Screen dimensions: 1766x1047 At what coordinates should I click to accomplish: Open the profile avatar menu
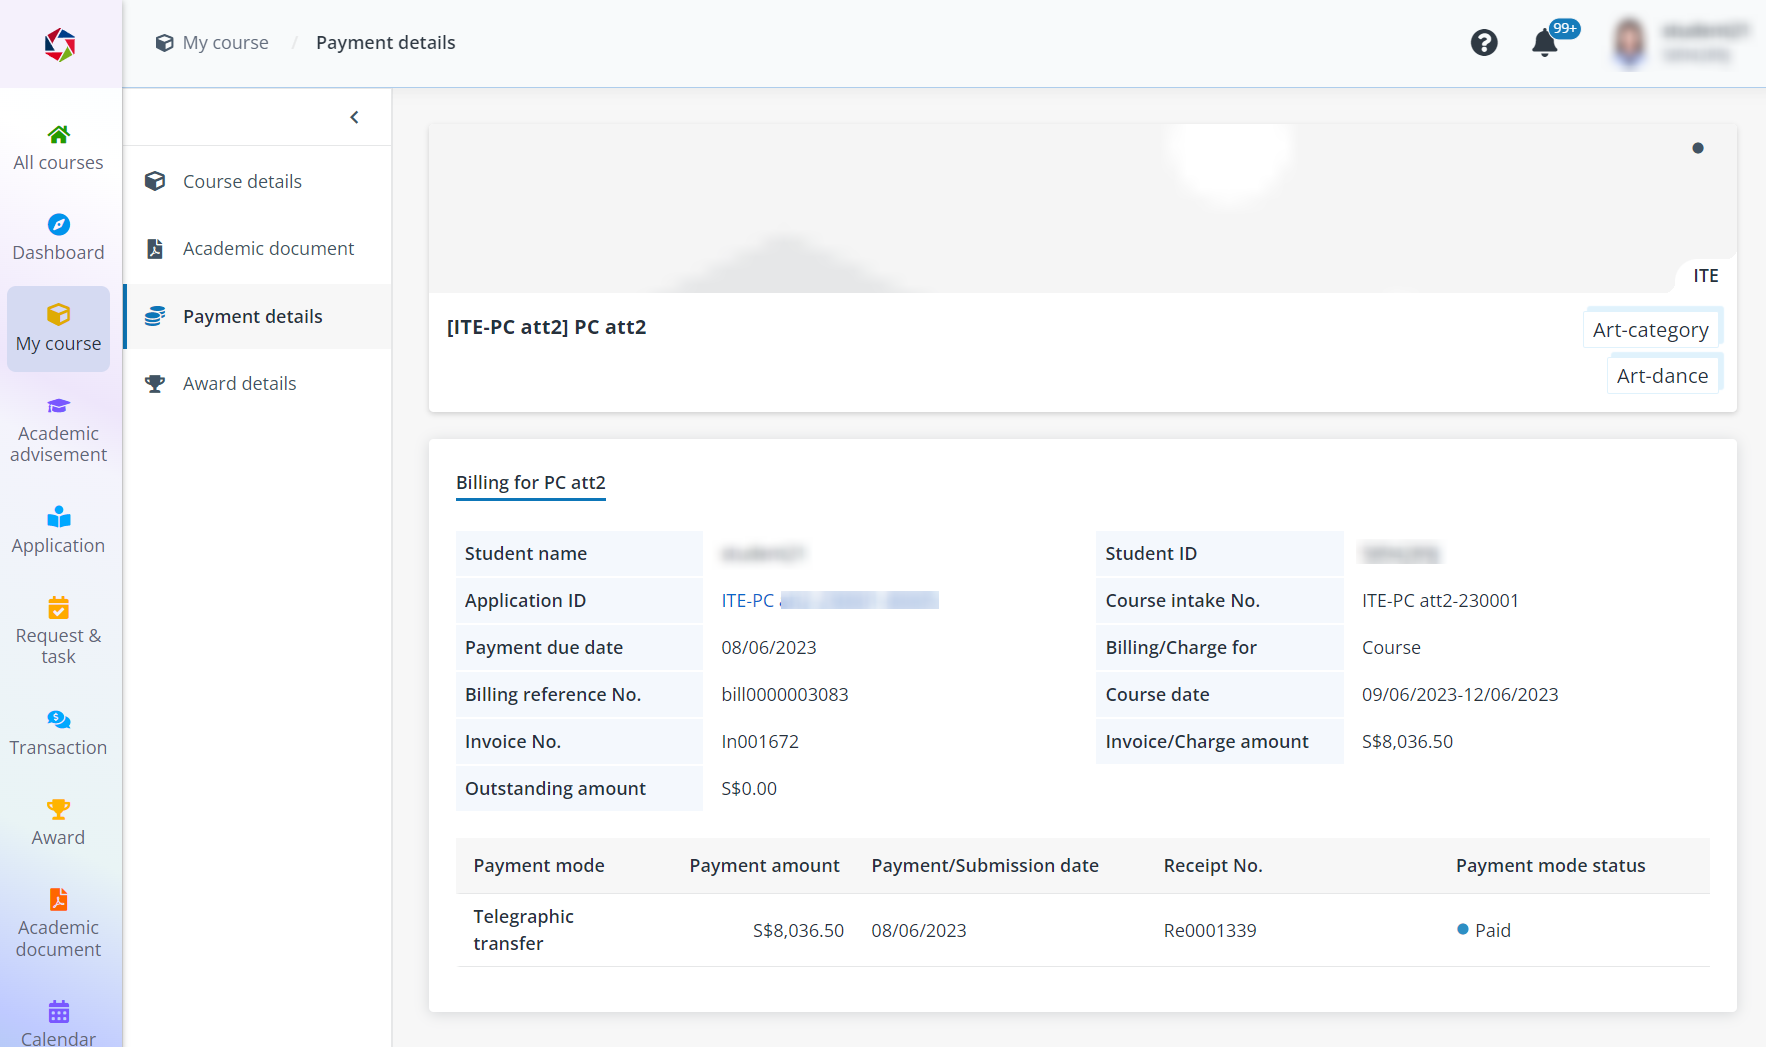coord(1629,42)
